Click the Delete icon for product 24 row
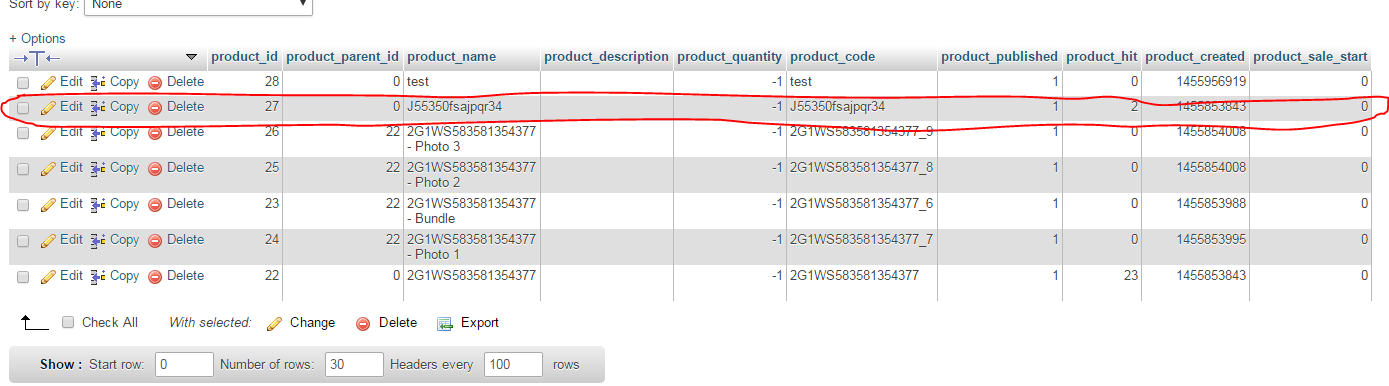 click(x=155, y=240)
